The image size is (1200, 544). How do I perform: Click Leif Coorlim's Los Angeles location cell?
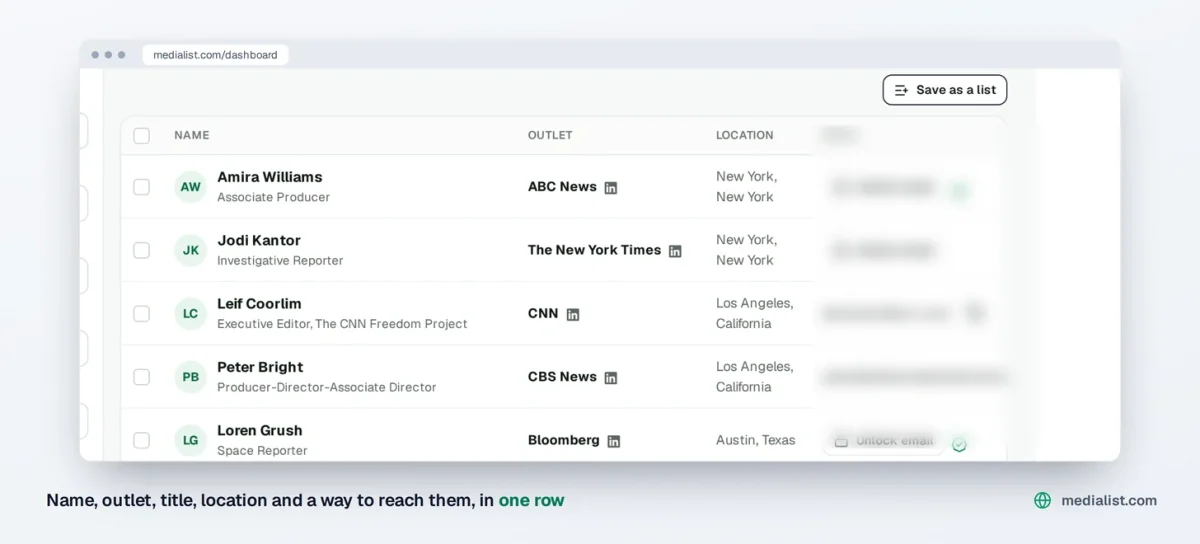tap(755, 313)
